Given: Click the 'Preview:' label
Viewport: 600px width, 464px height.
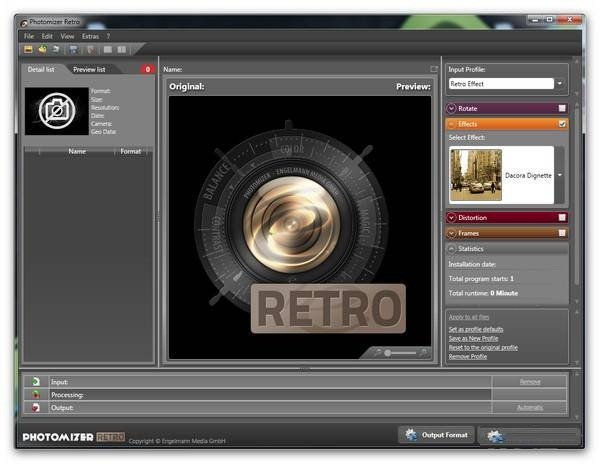Looking at the screenshot, I should point(413,87).
